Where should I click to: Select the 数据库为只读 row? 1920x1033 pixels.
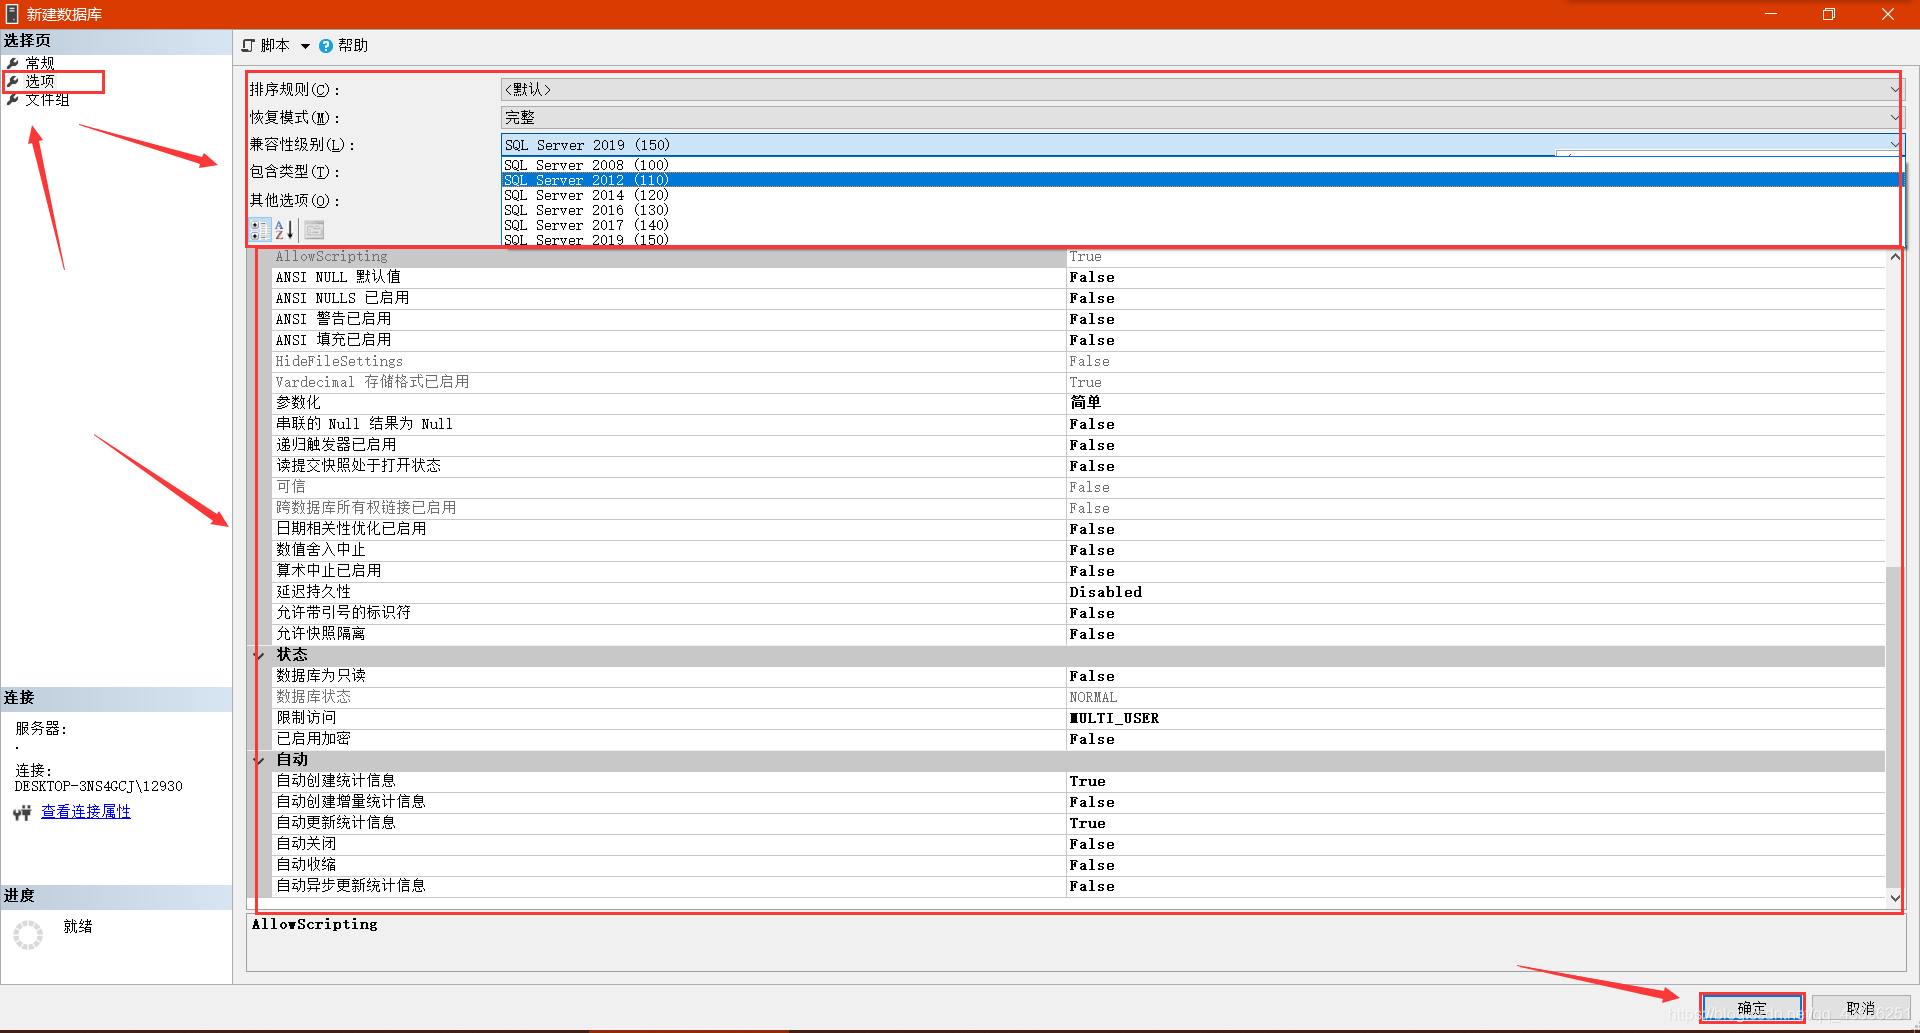[x=1078, y=677]
